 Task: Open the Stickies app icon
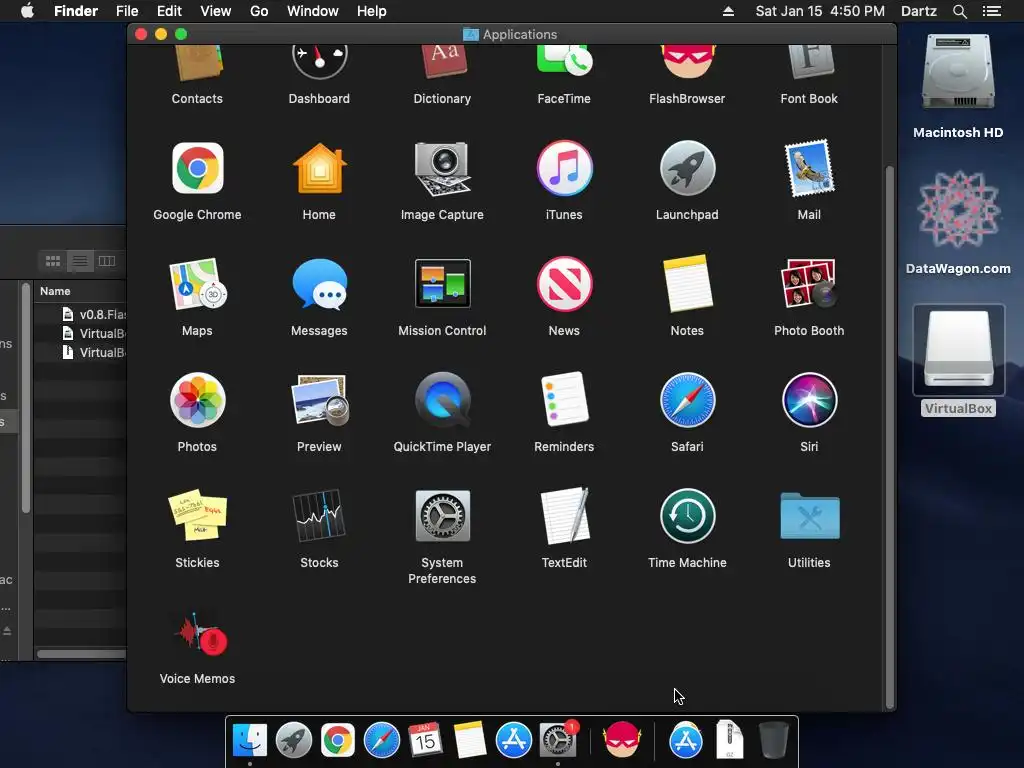pyautogui.click(x=197, y=516)
